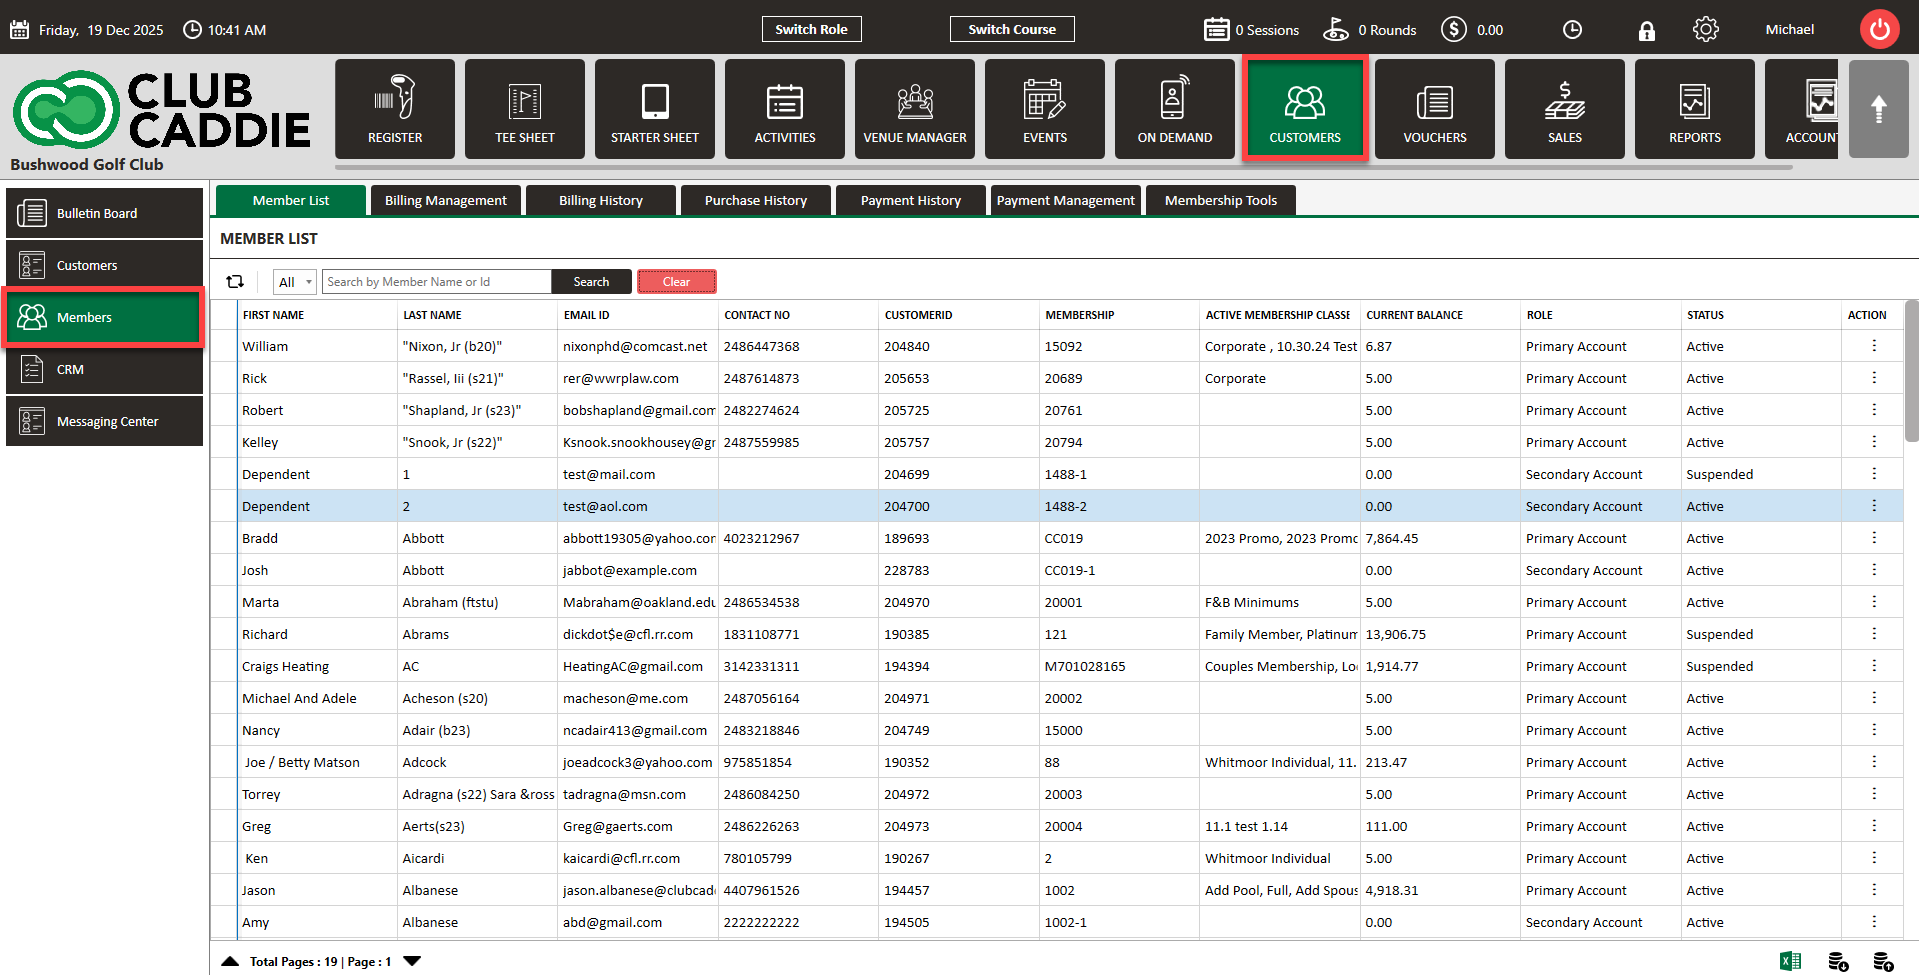This screenshot has height=975, width=1919.
Task: Open the Venue Manager module
Action: [914, 109]
